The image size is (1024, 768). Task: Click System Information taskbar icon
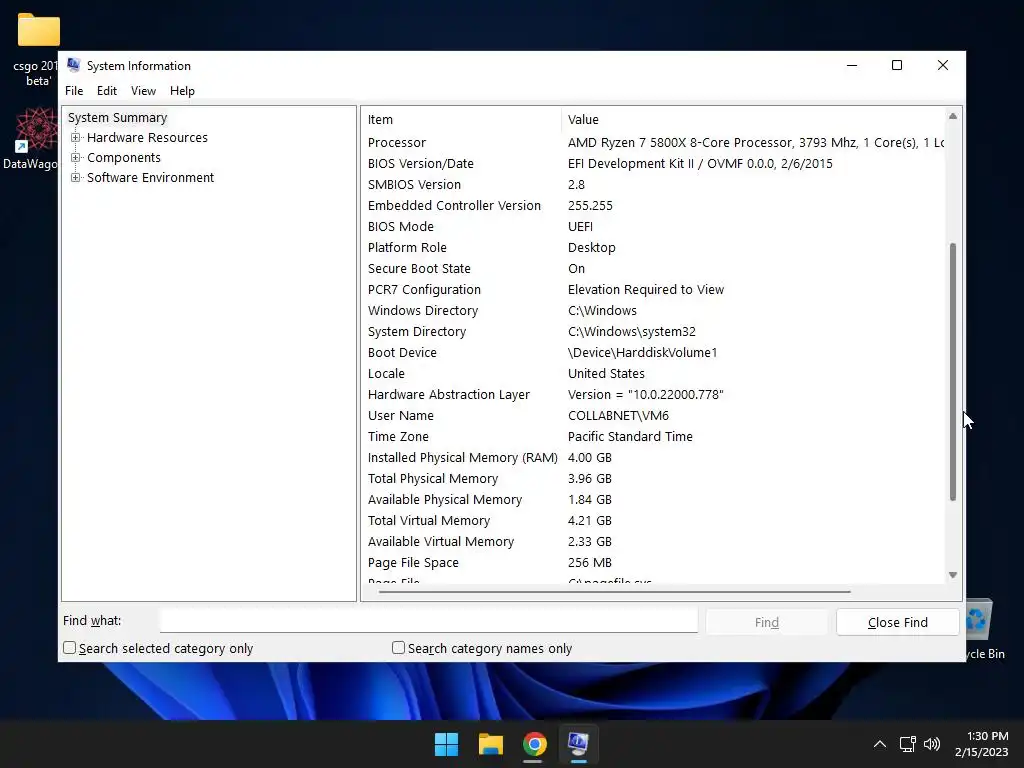coord(578,744)
